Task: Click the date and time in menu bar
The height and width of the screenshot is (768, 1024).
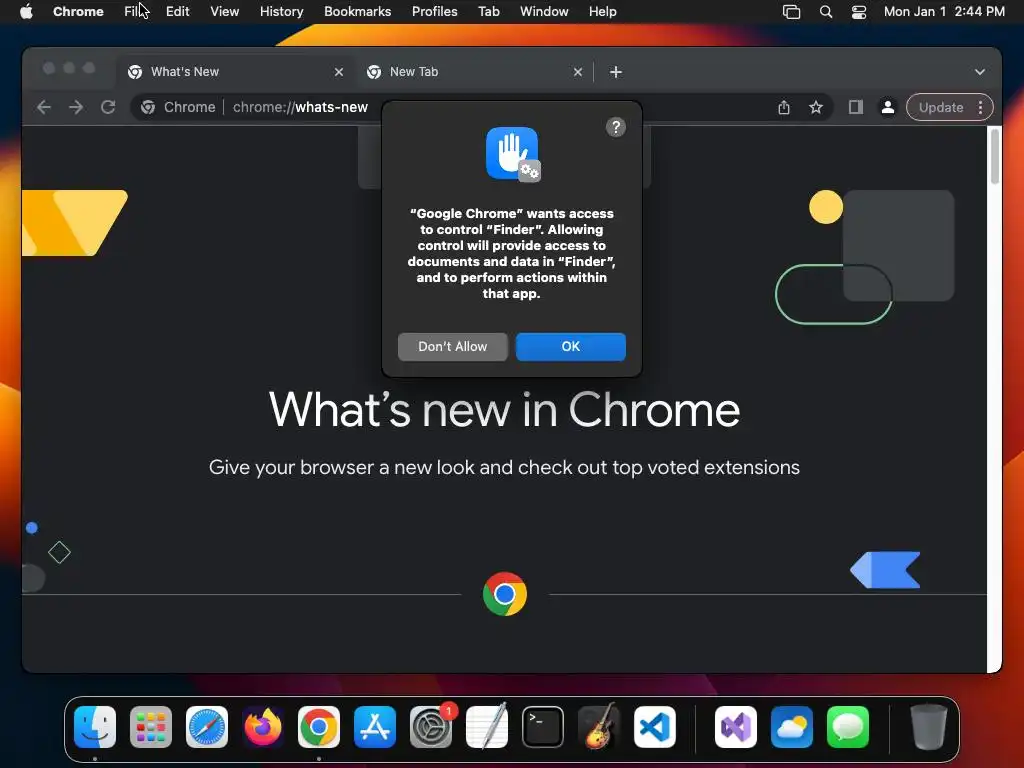Action: coord(944,12)
